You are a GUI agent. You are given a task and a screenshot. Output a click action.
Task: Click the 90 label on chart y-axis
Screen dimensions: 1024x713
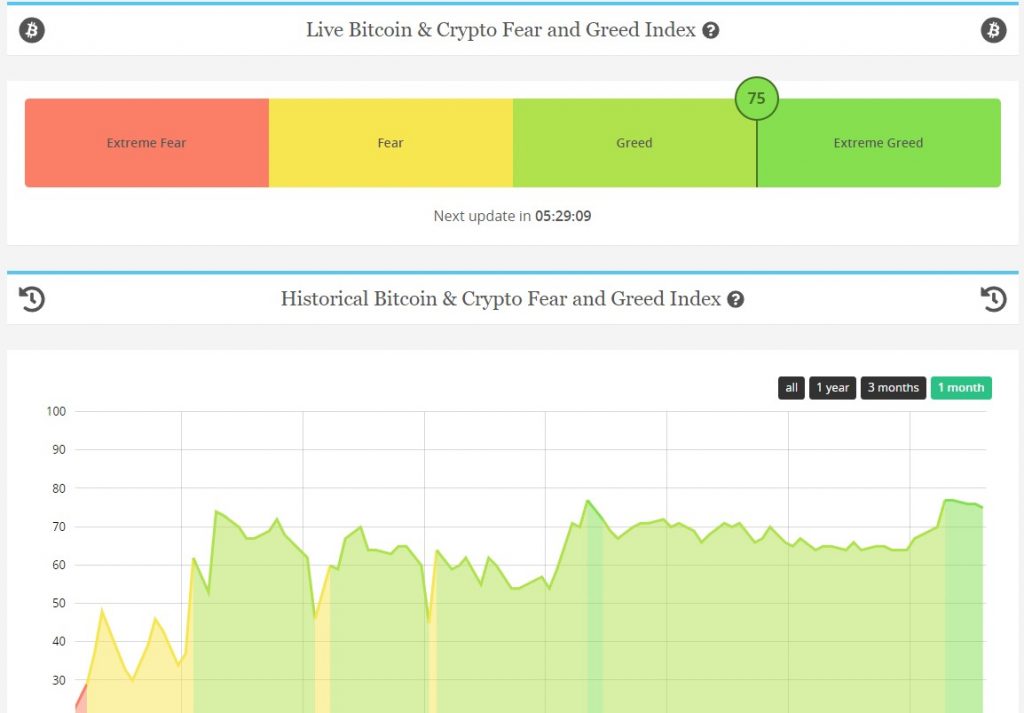click(59, 450)
